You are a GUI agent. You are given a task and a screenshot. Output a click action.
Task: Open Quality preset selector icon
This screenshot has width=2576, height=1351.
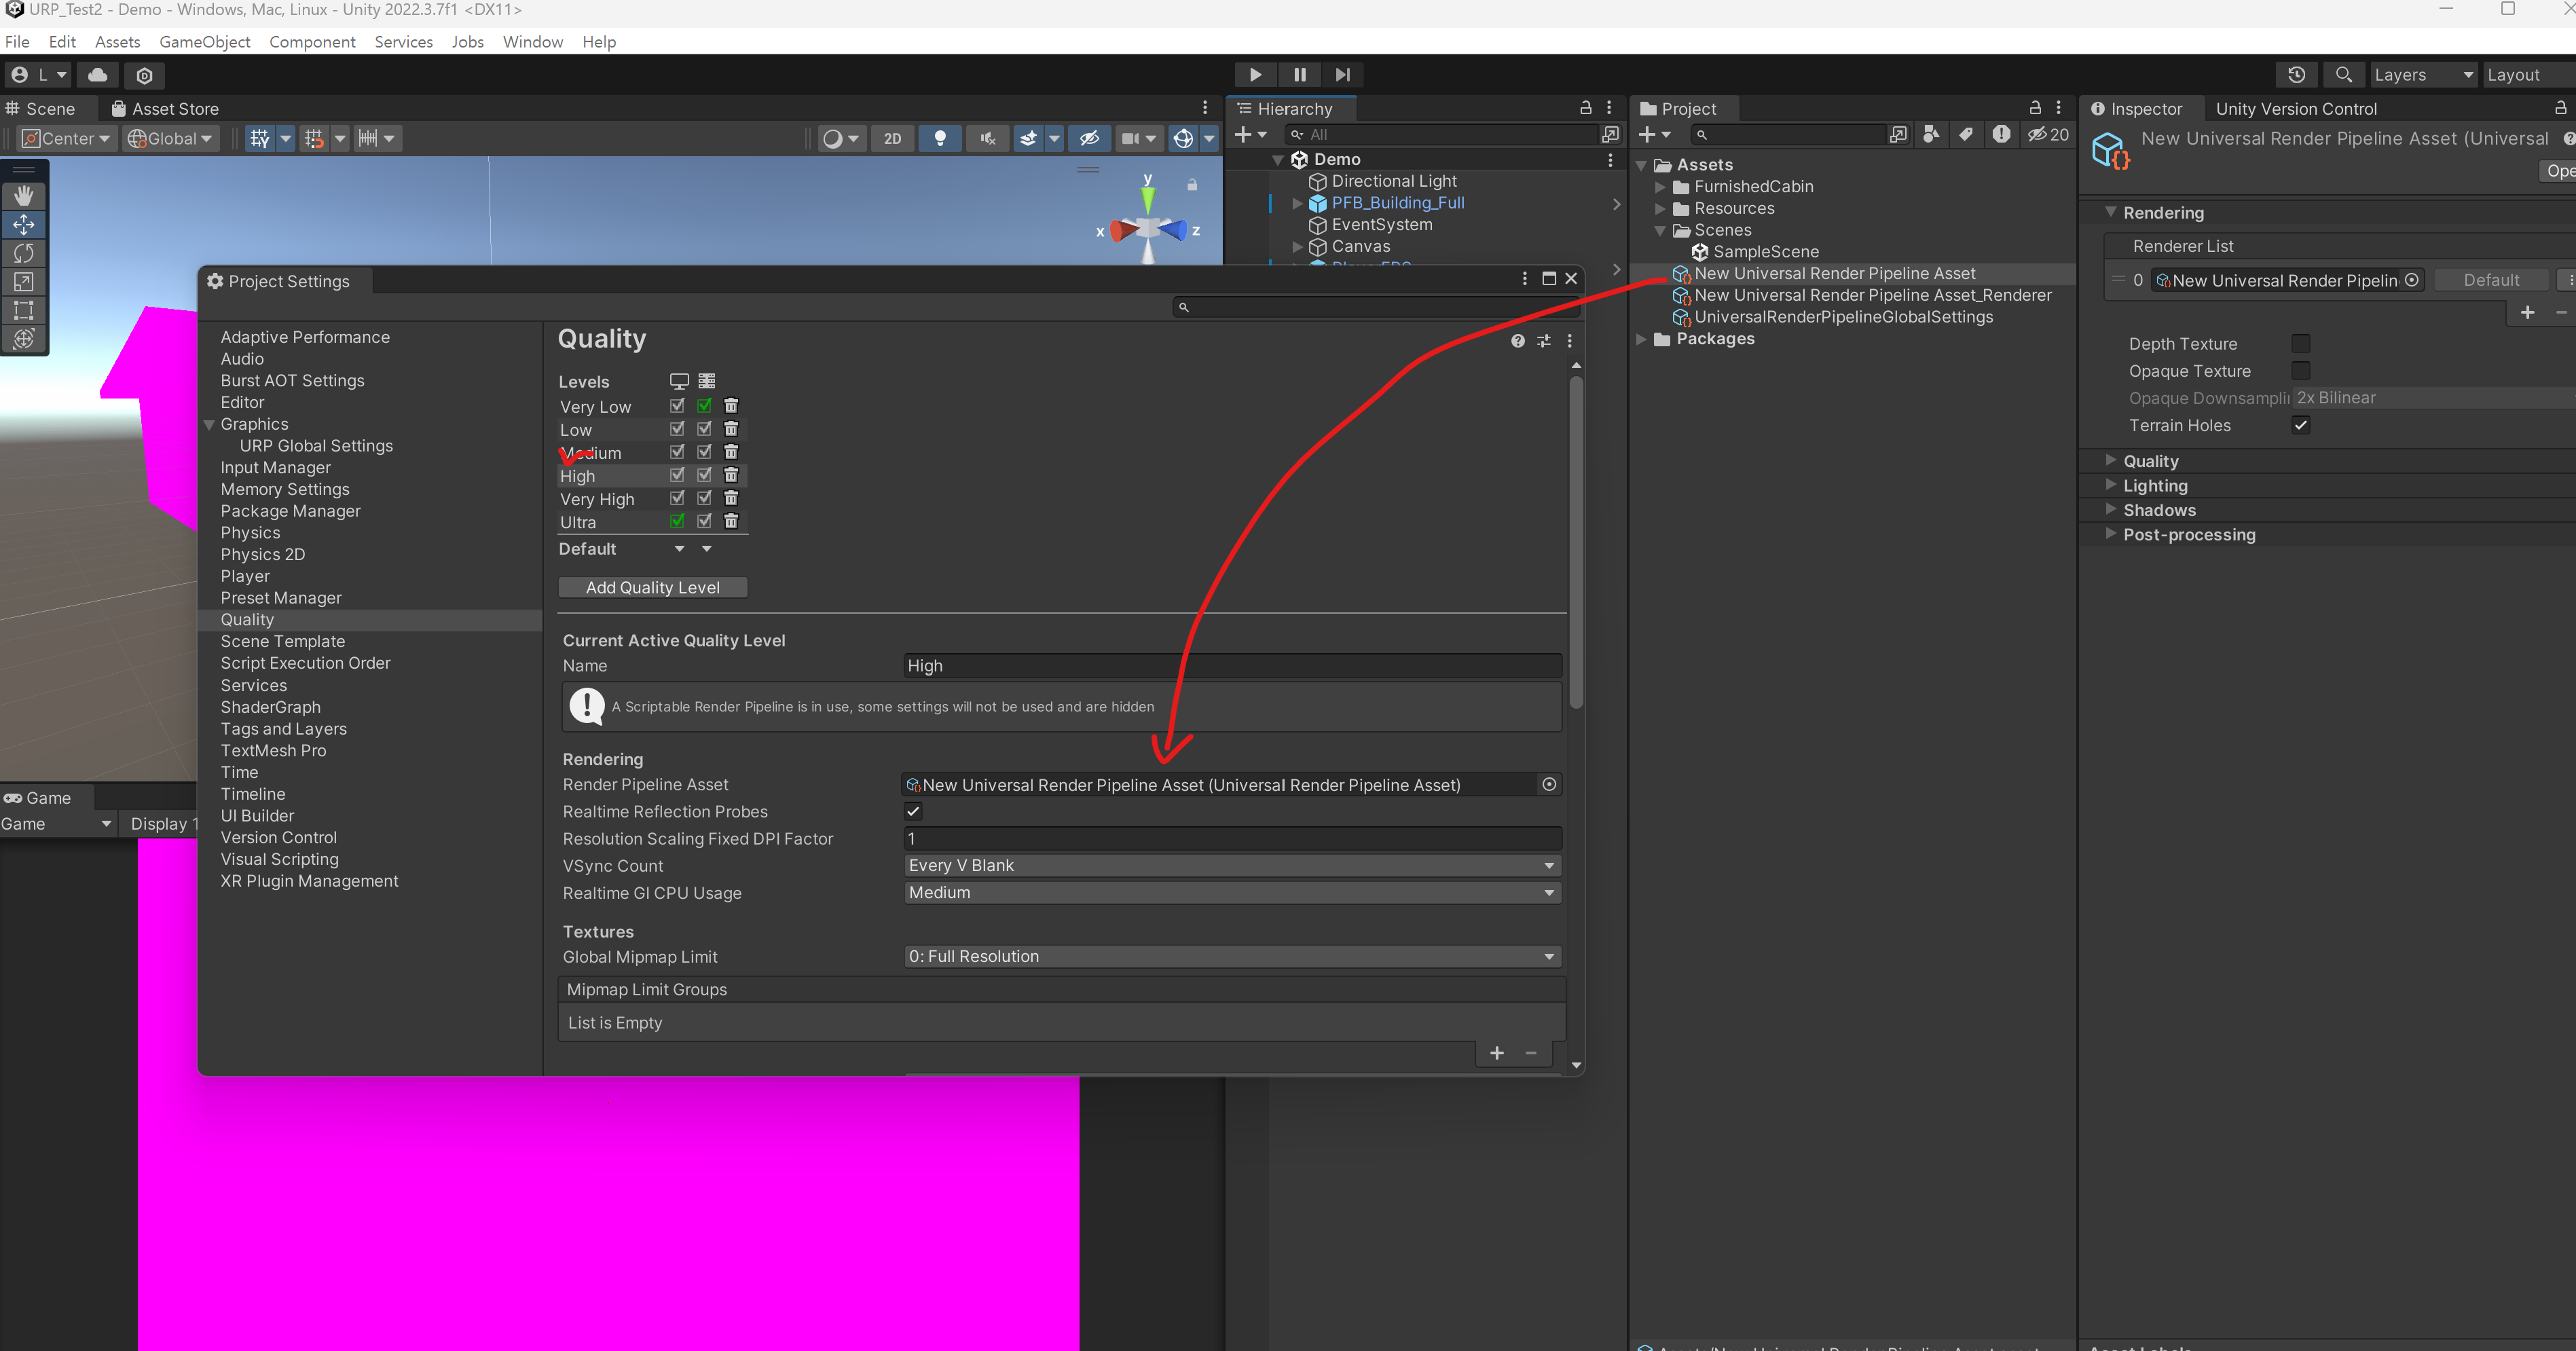(1544, 341)
